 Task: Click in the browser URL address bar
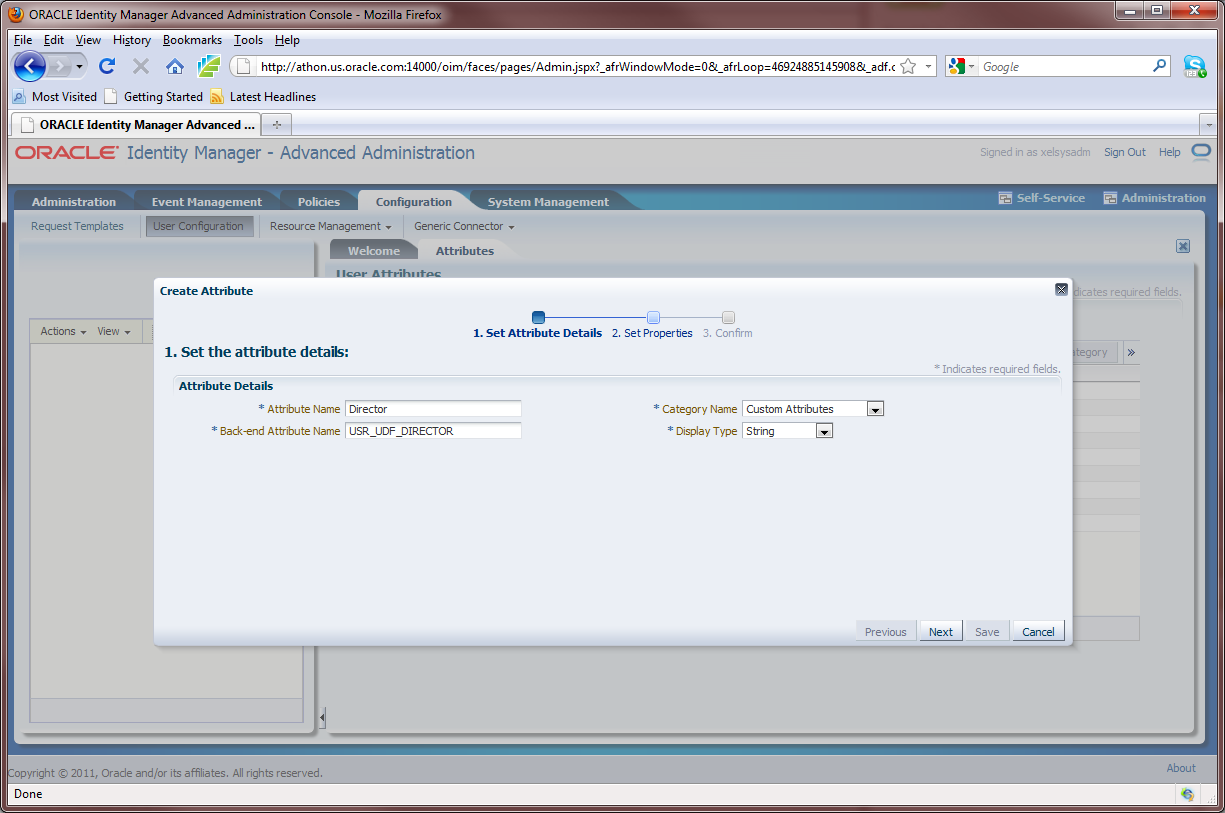pos(577,67)
